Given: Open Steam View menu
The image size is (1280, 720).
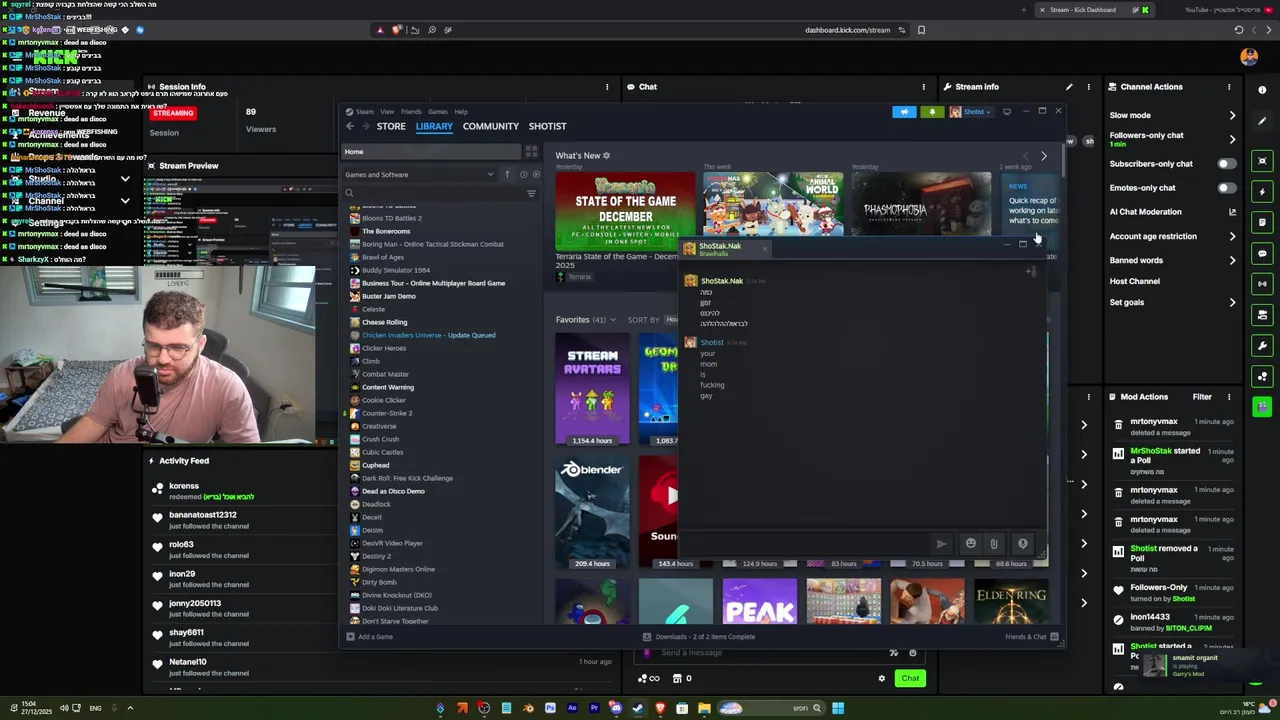Looking at the screenshot, I should click(x=387, y=112).
